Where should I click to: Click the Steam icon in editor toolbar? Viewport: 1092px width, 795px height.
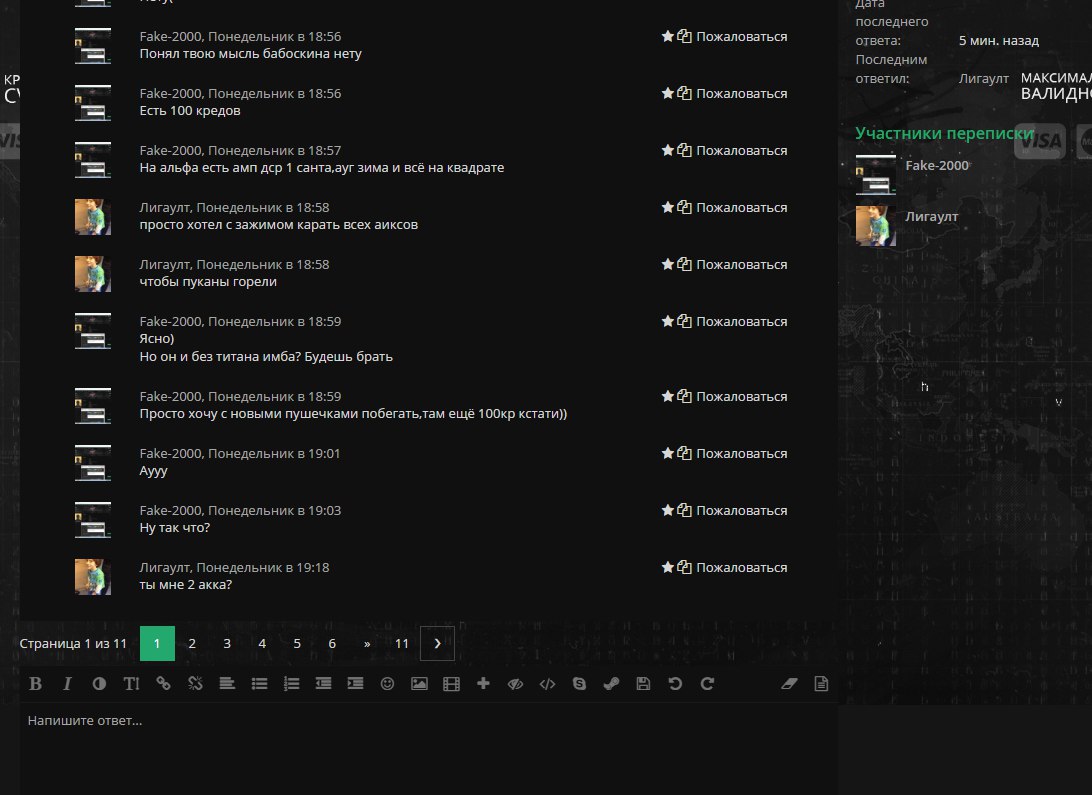click(x=611, y=684)
